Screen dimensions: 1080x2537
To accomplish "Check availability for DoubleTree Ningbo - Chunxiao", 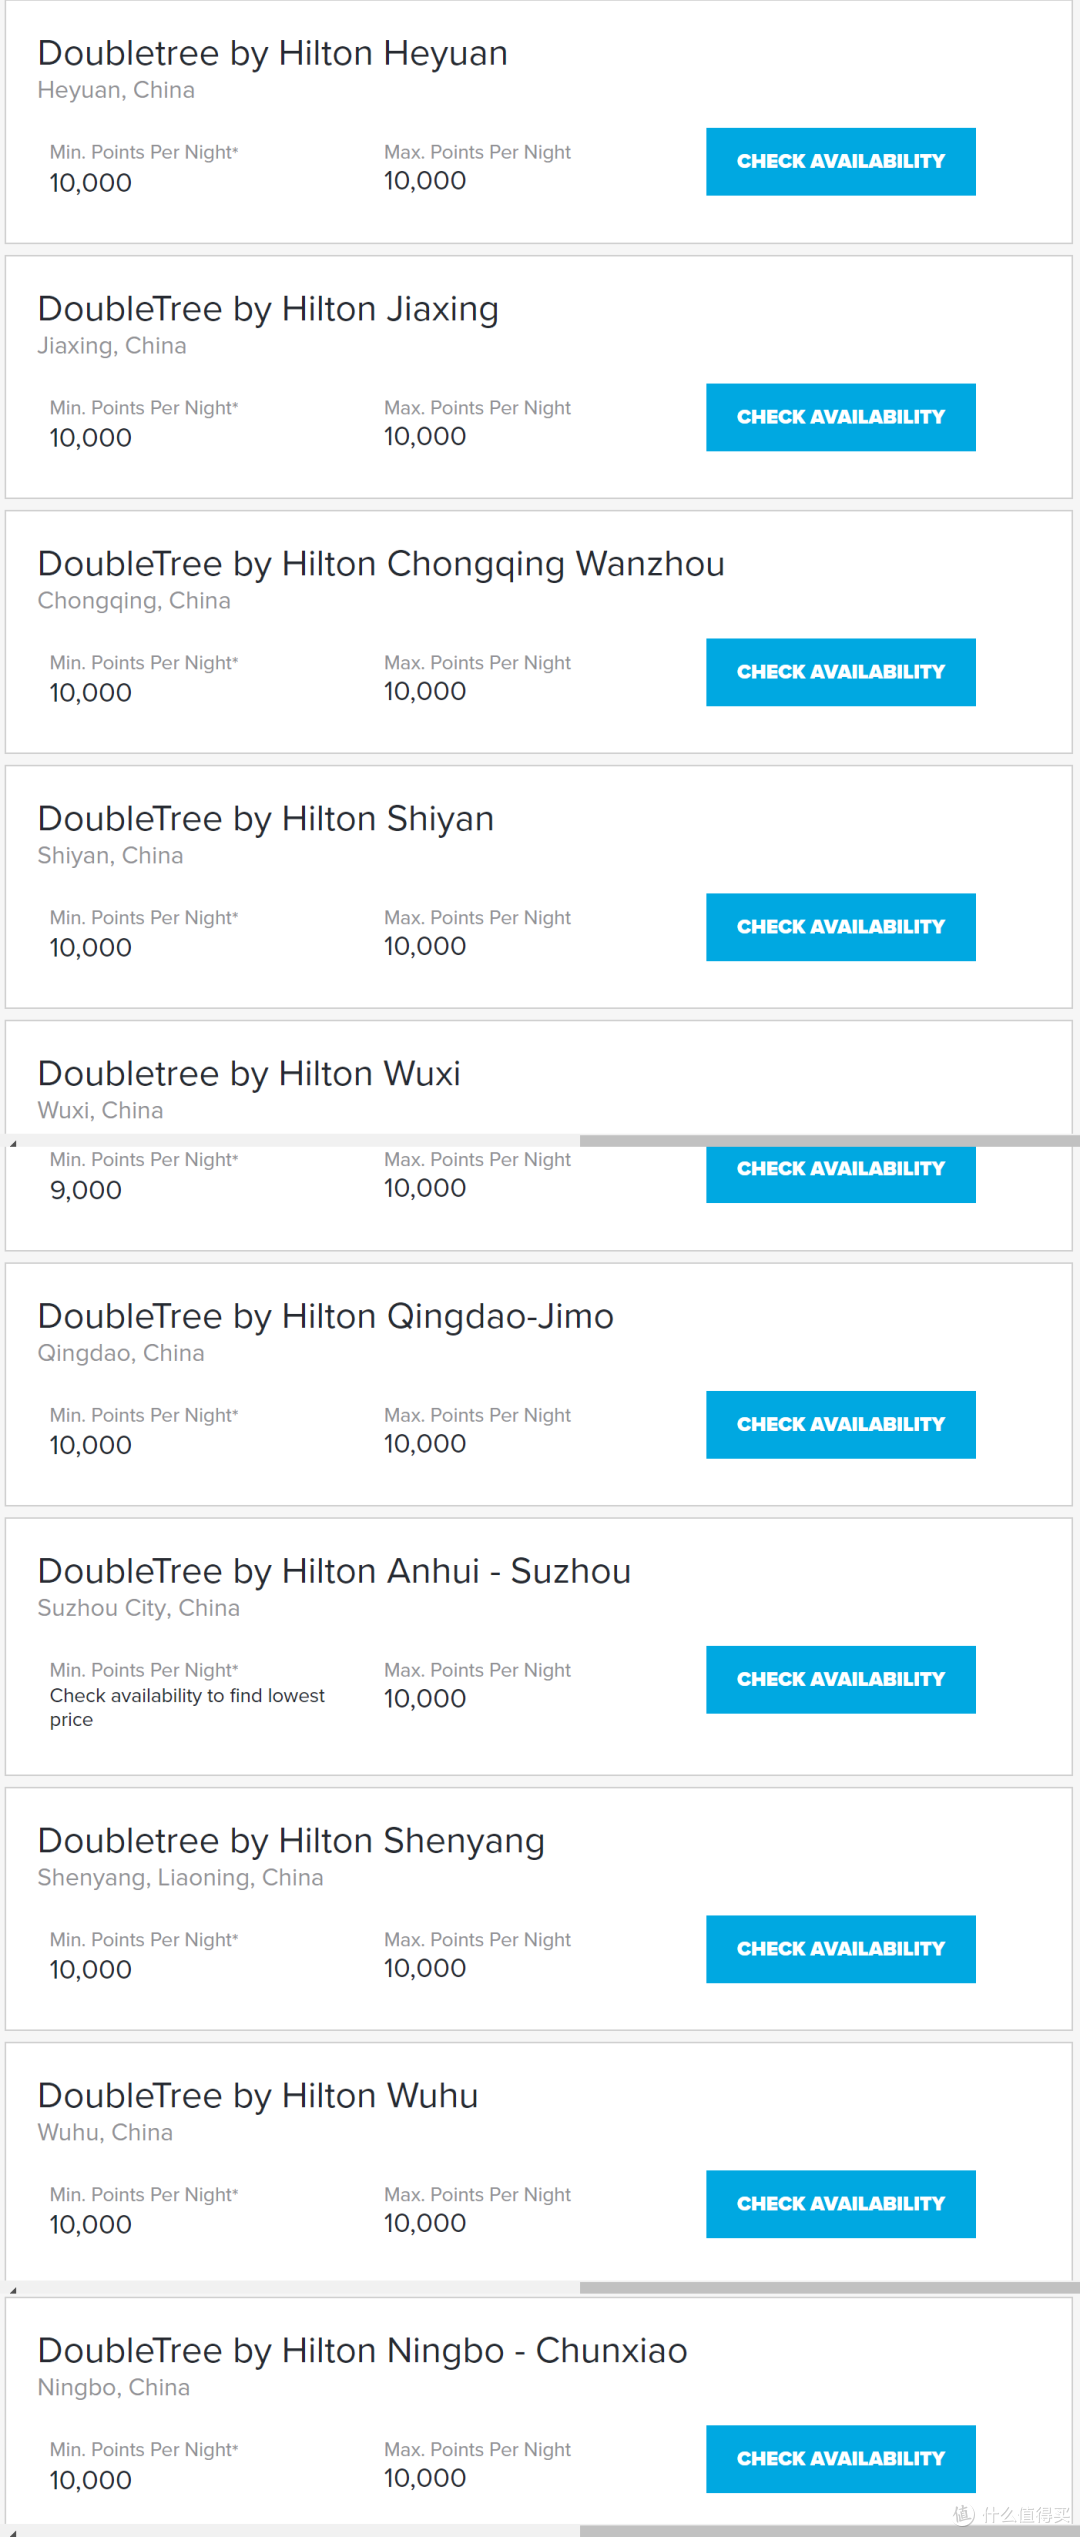I will 840,2458.
